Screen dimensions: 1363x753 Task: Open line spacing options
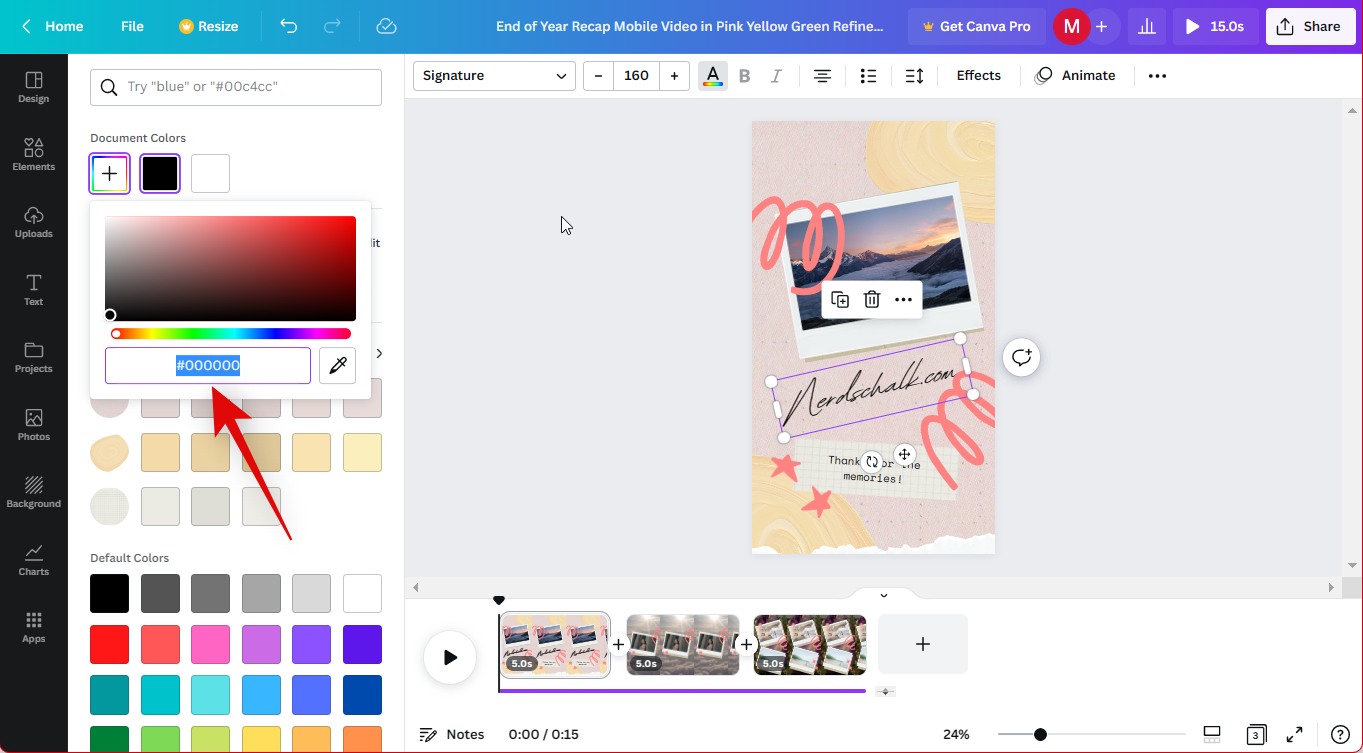[x=914, y=76]
